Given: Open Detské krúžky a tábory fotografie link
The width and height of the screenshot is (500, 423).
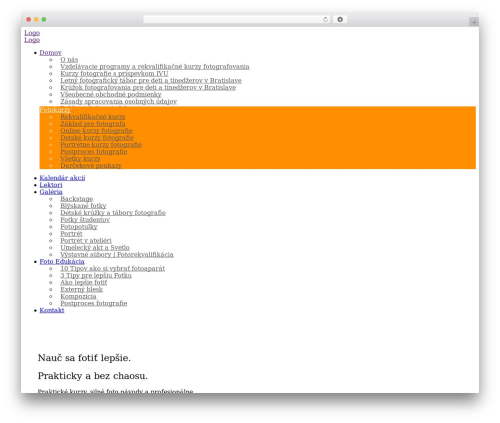Looking at the screenshot, I should pos(113,213).
